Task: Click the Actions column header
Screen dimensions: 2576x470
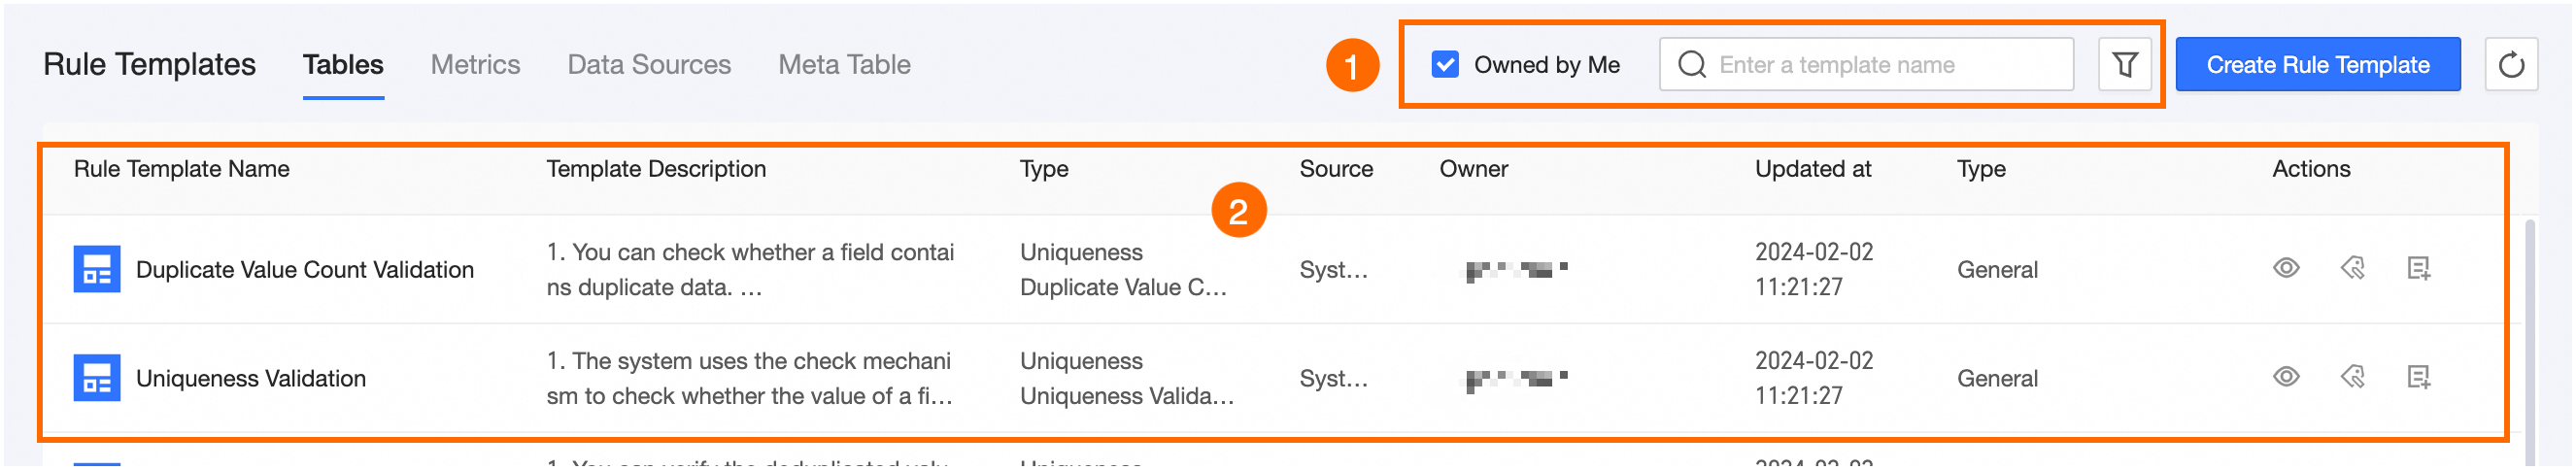Action: point(2310,169)
